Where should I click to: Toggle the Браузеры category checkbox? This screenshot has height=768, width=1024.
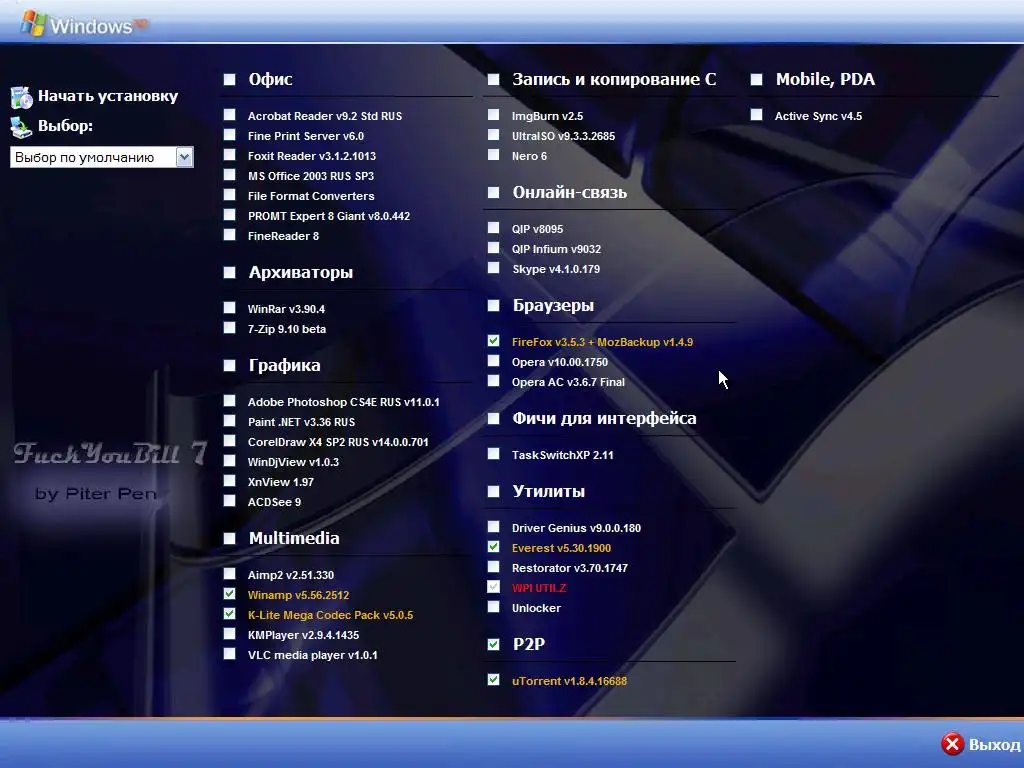point(494,306)
